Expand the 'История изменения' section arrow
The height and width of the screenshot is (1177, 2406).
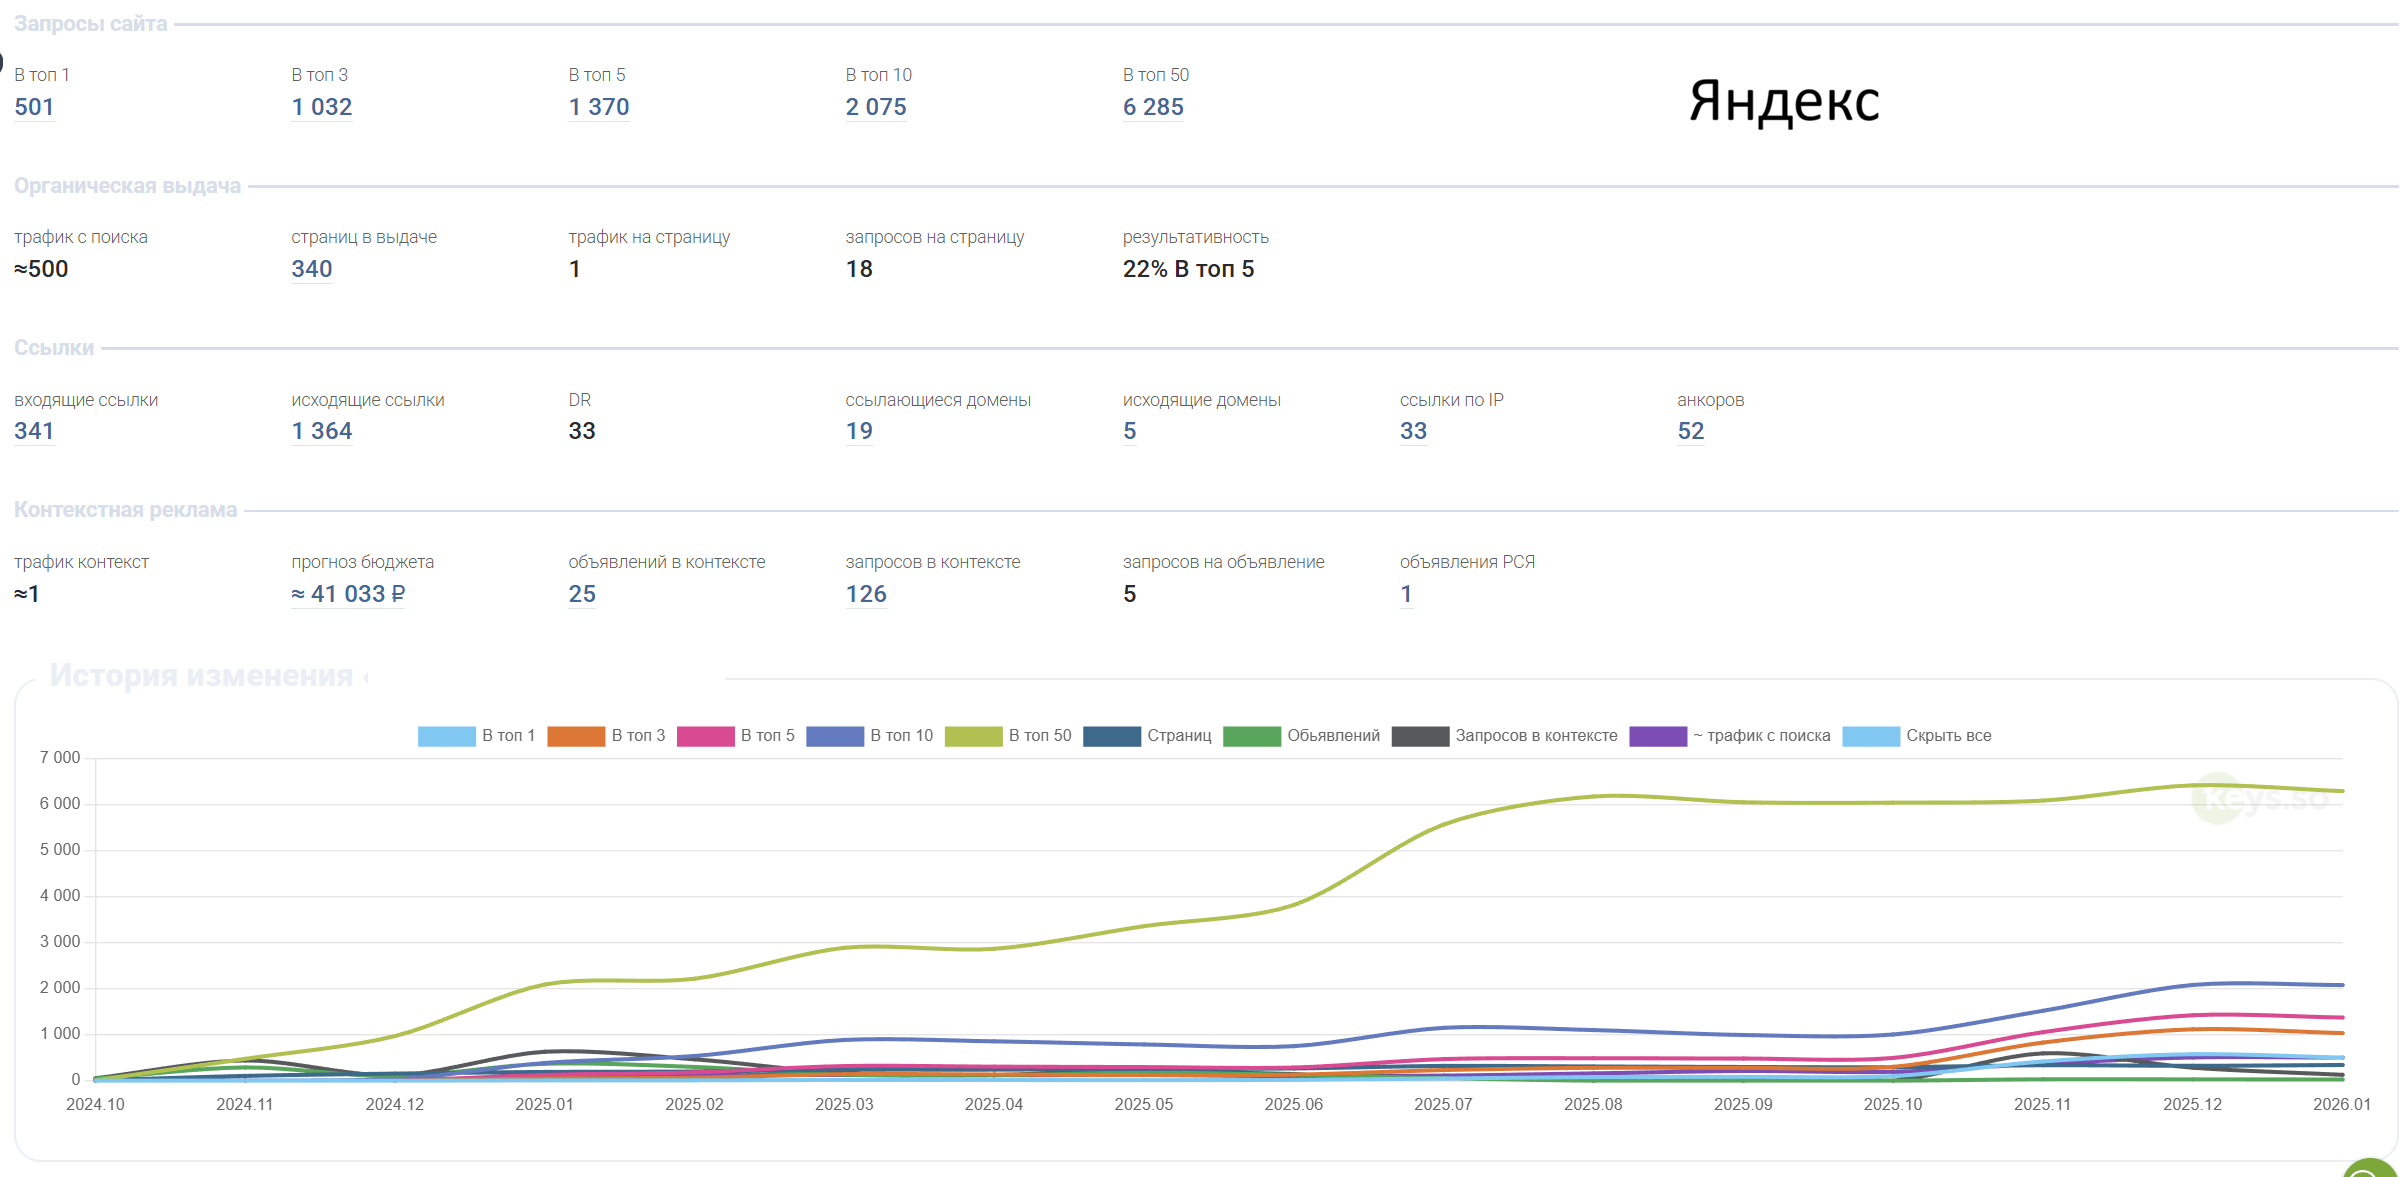(x=366, y=678)
